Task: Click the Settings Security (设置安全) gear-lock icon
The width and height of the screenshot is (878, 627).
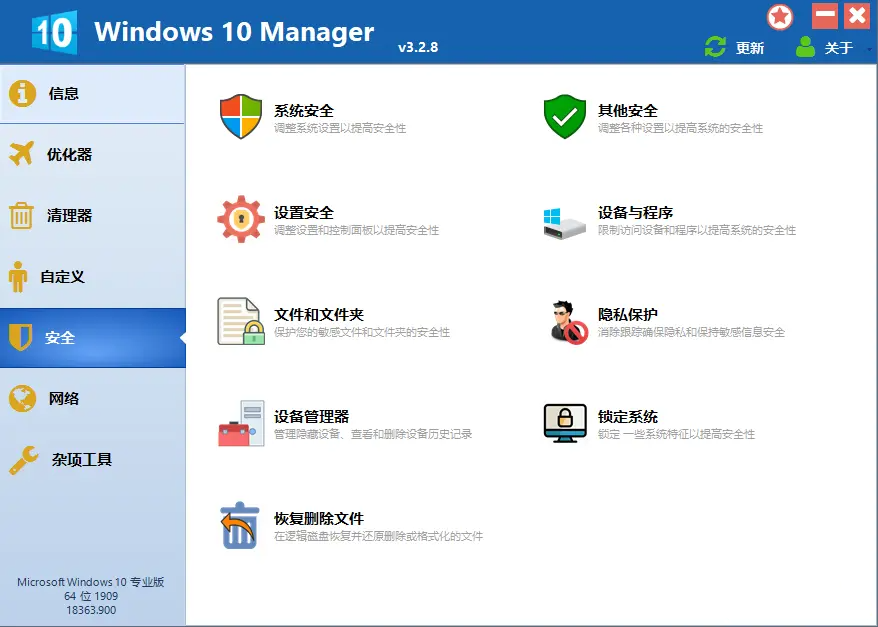Action: pos(240,220)
